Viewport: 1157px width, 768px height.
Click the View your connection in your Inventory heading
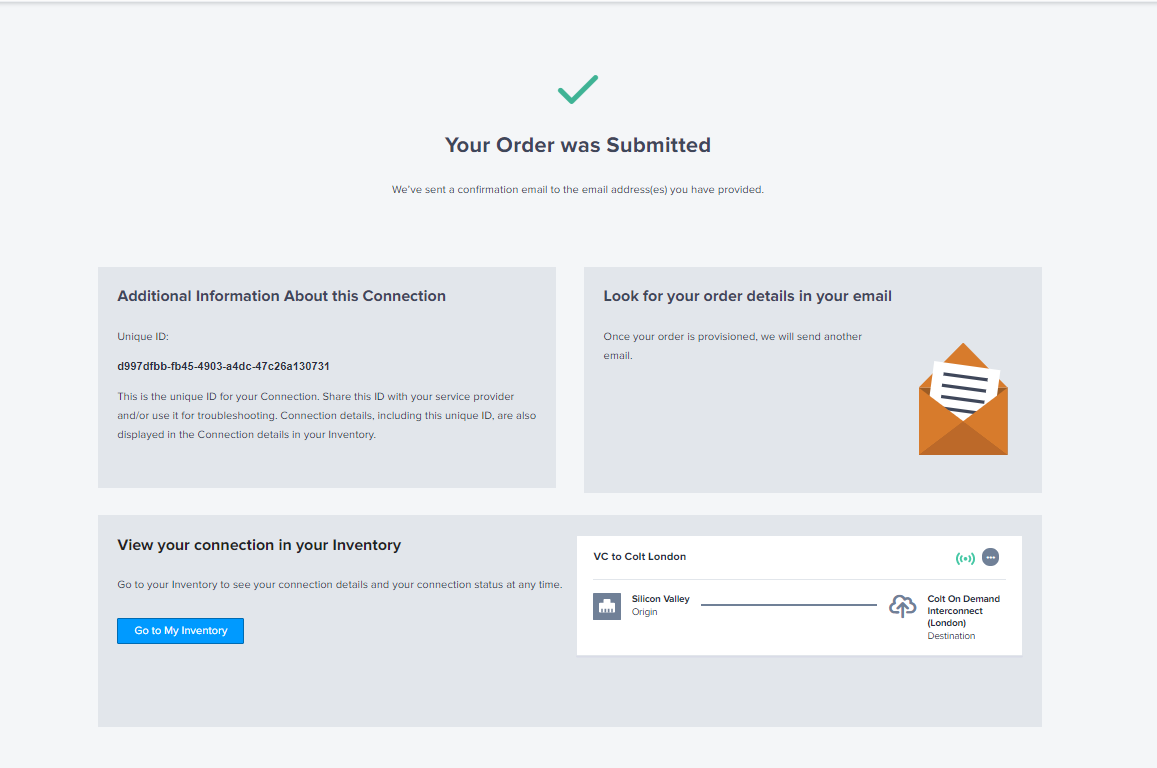coord(260,544)
